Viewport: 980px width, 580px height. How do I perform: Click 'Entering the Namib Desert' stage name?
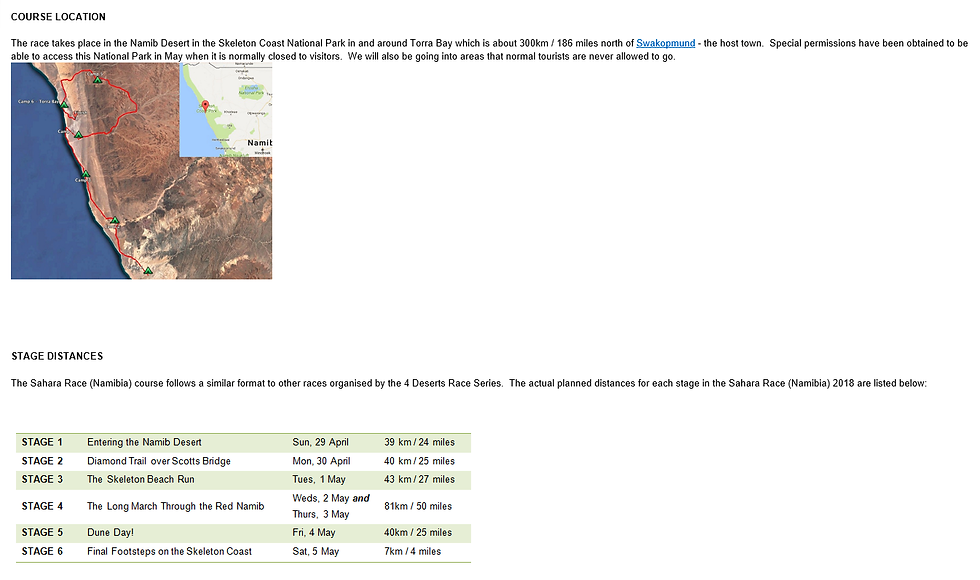144,442
